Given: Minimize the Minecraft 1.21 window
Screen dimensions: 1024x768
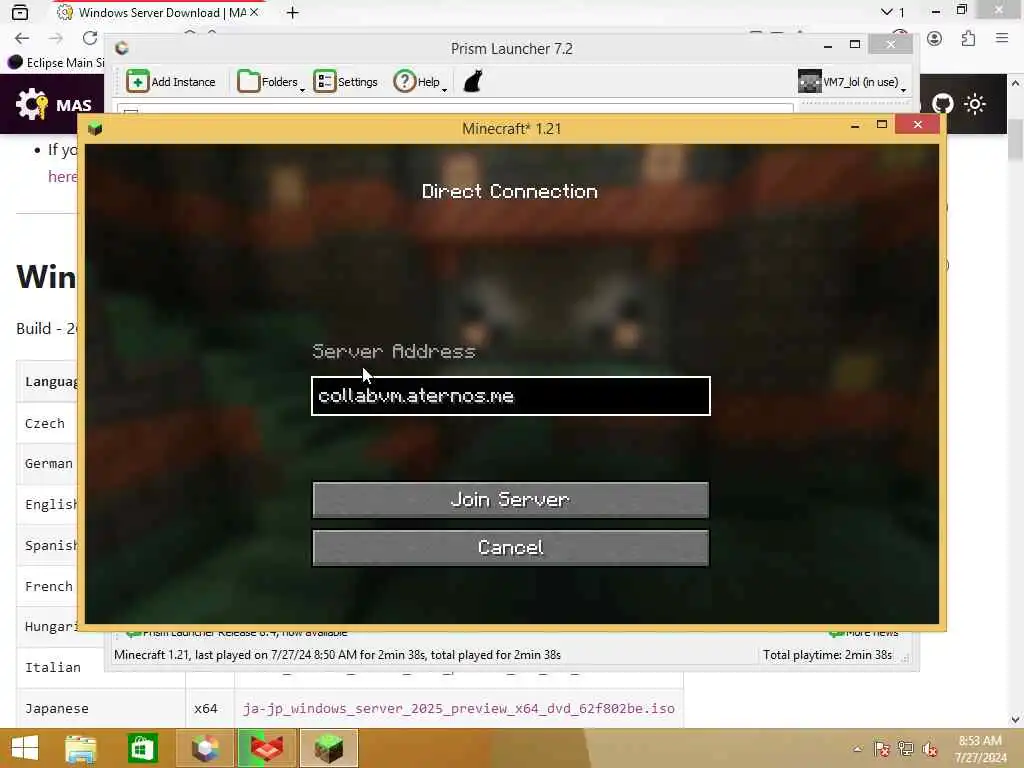Looking at the screenshot, I should pos(855,125).
